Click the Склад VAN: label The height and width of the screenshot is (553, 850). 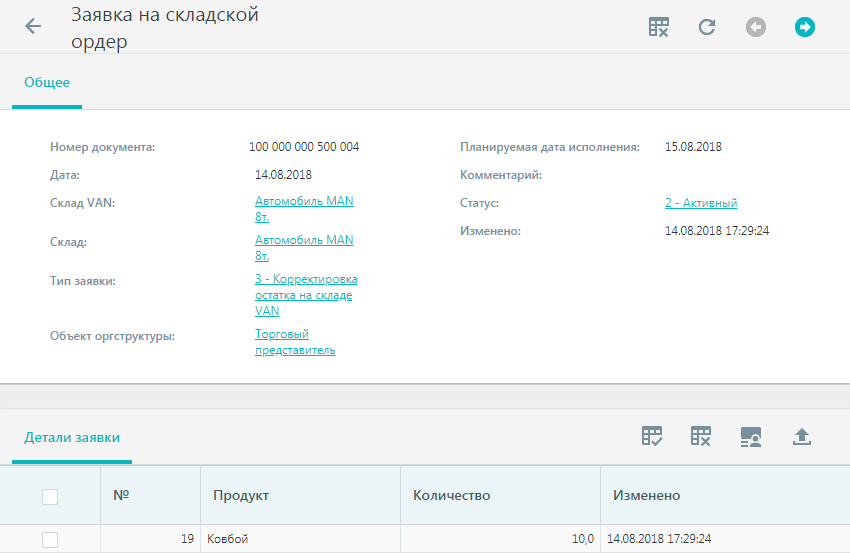pyautogui.click(x=82, y=203)
